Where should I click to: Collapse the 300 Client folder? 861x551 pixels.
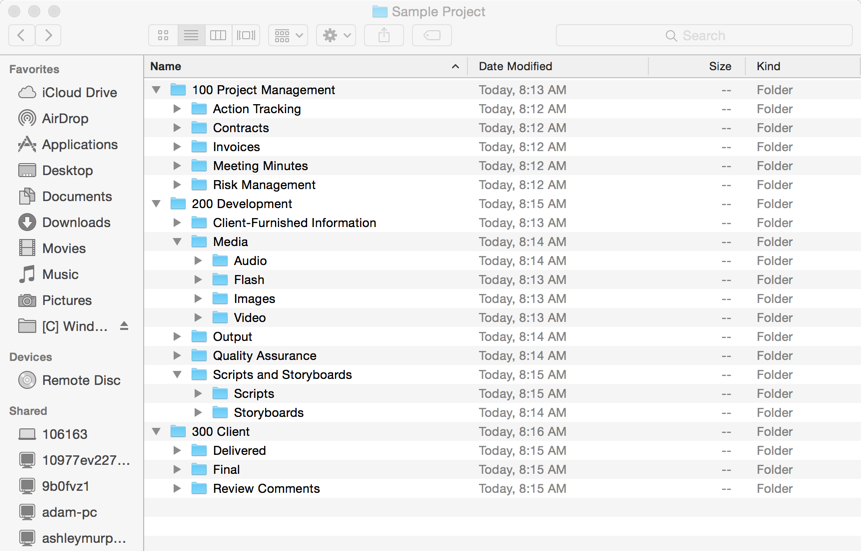[156, 431]
